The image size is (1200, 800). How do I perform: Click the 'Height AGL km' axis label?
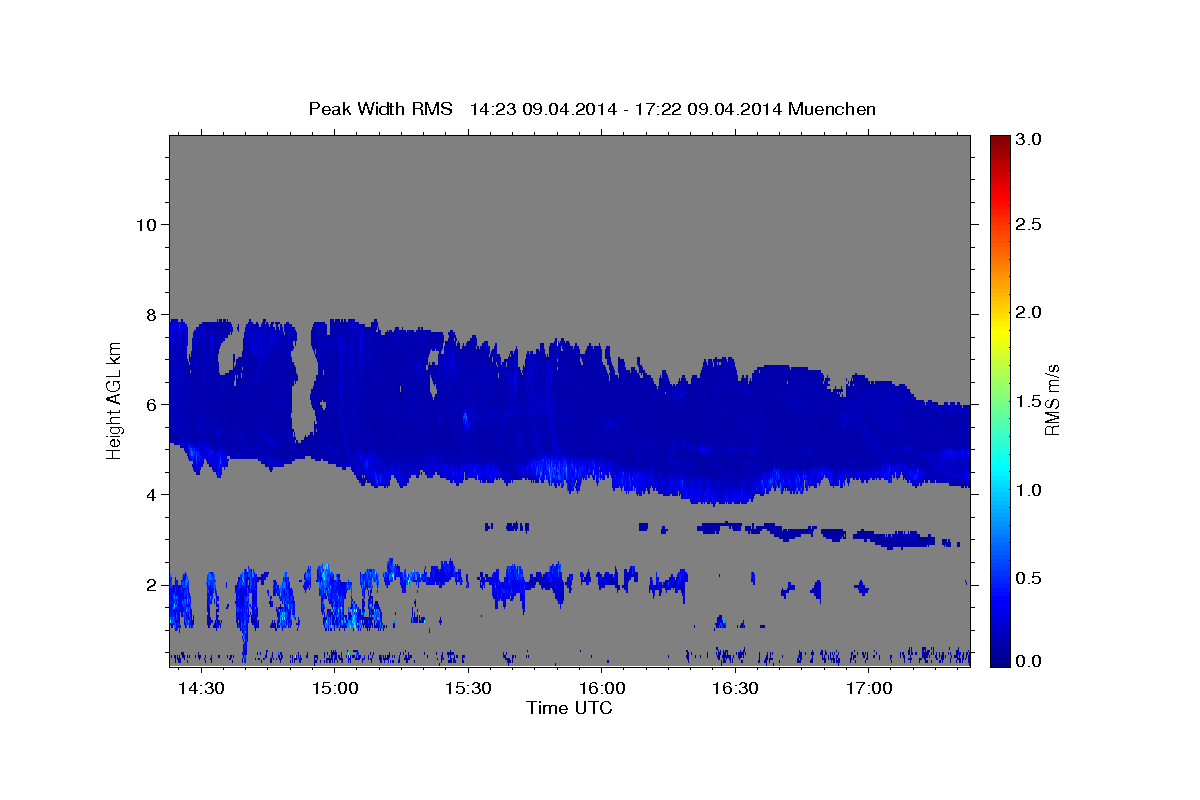pos(114,399)
